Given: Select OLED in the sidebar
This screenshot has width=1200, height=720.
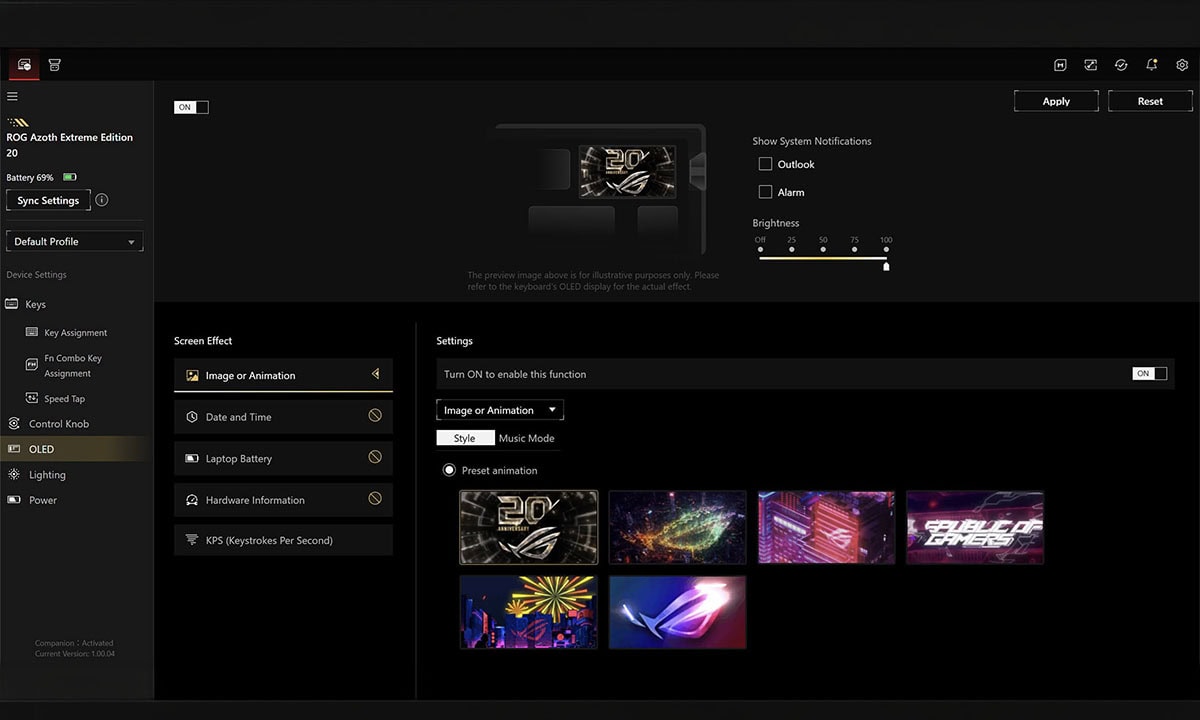Looking at the screenshot, I should click(76, 449).
